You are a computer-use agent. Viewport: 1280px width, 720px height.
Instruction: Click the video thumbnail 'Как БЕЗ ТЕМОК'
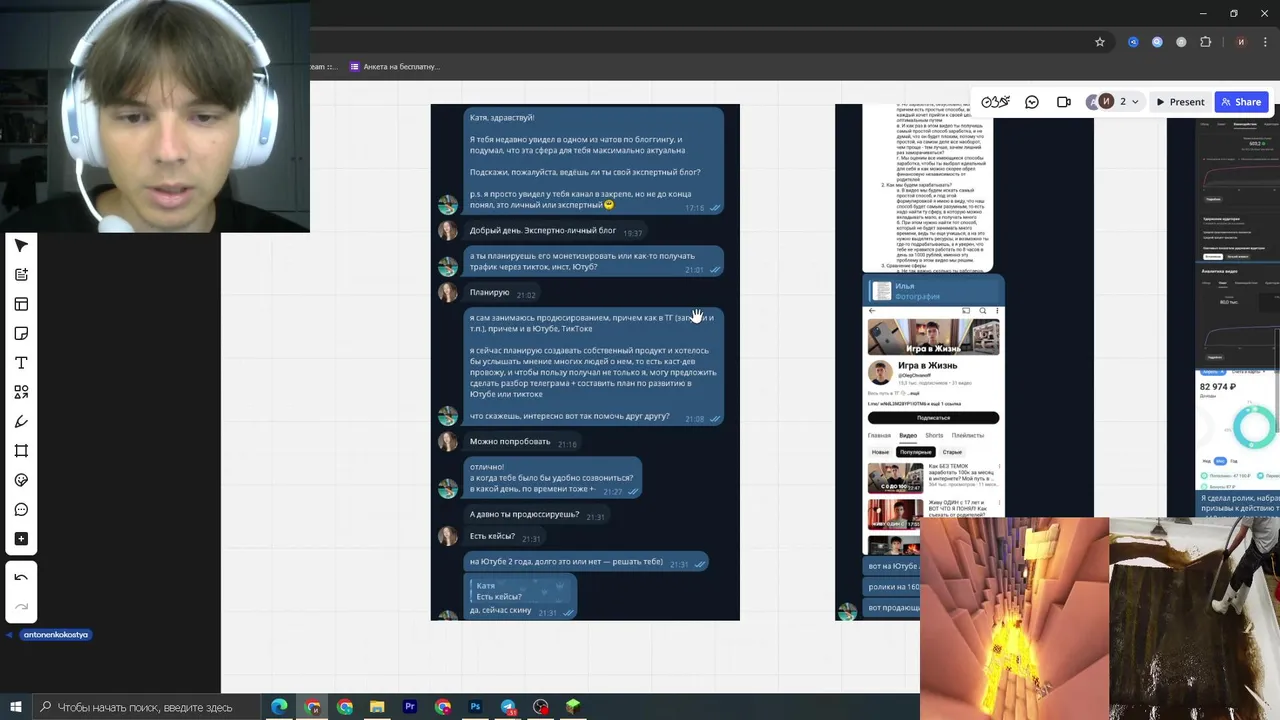coord(895,478)
